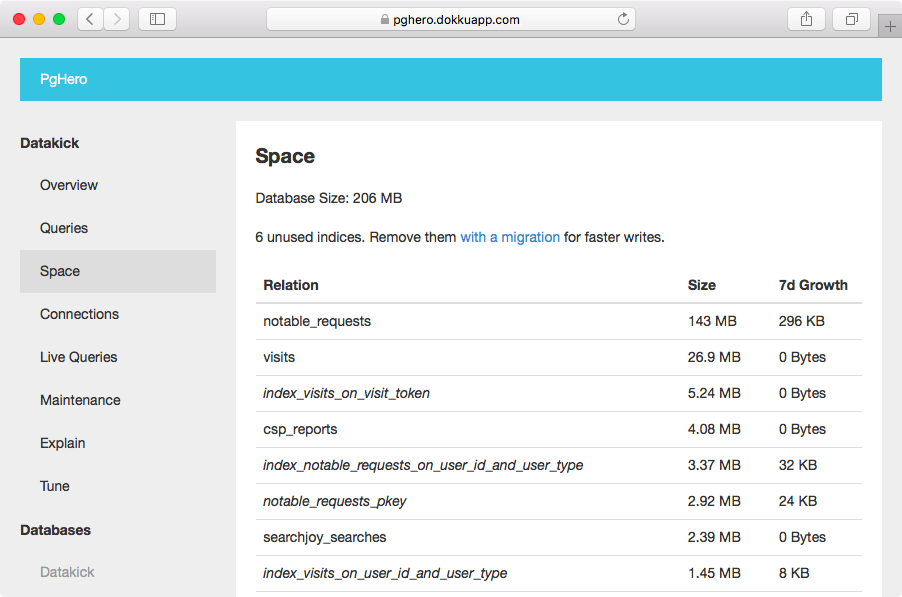Screen dimensions: 902x597
Task: Select the Datakick database link
Action: tap(67, 572)
